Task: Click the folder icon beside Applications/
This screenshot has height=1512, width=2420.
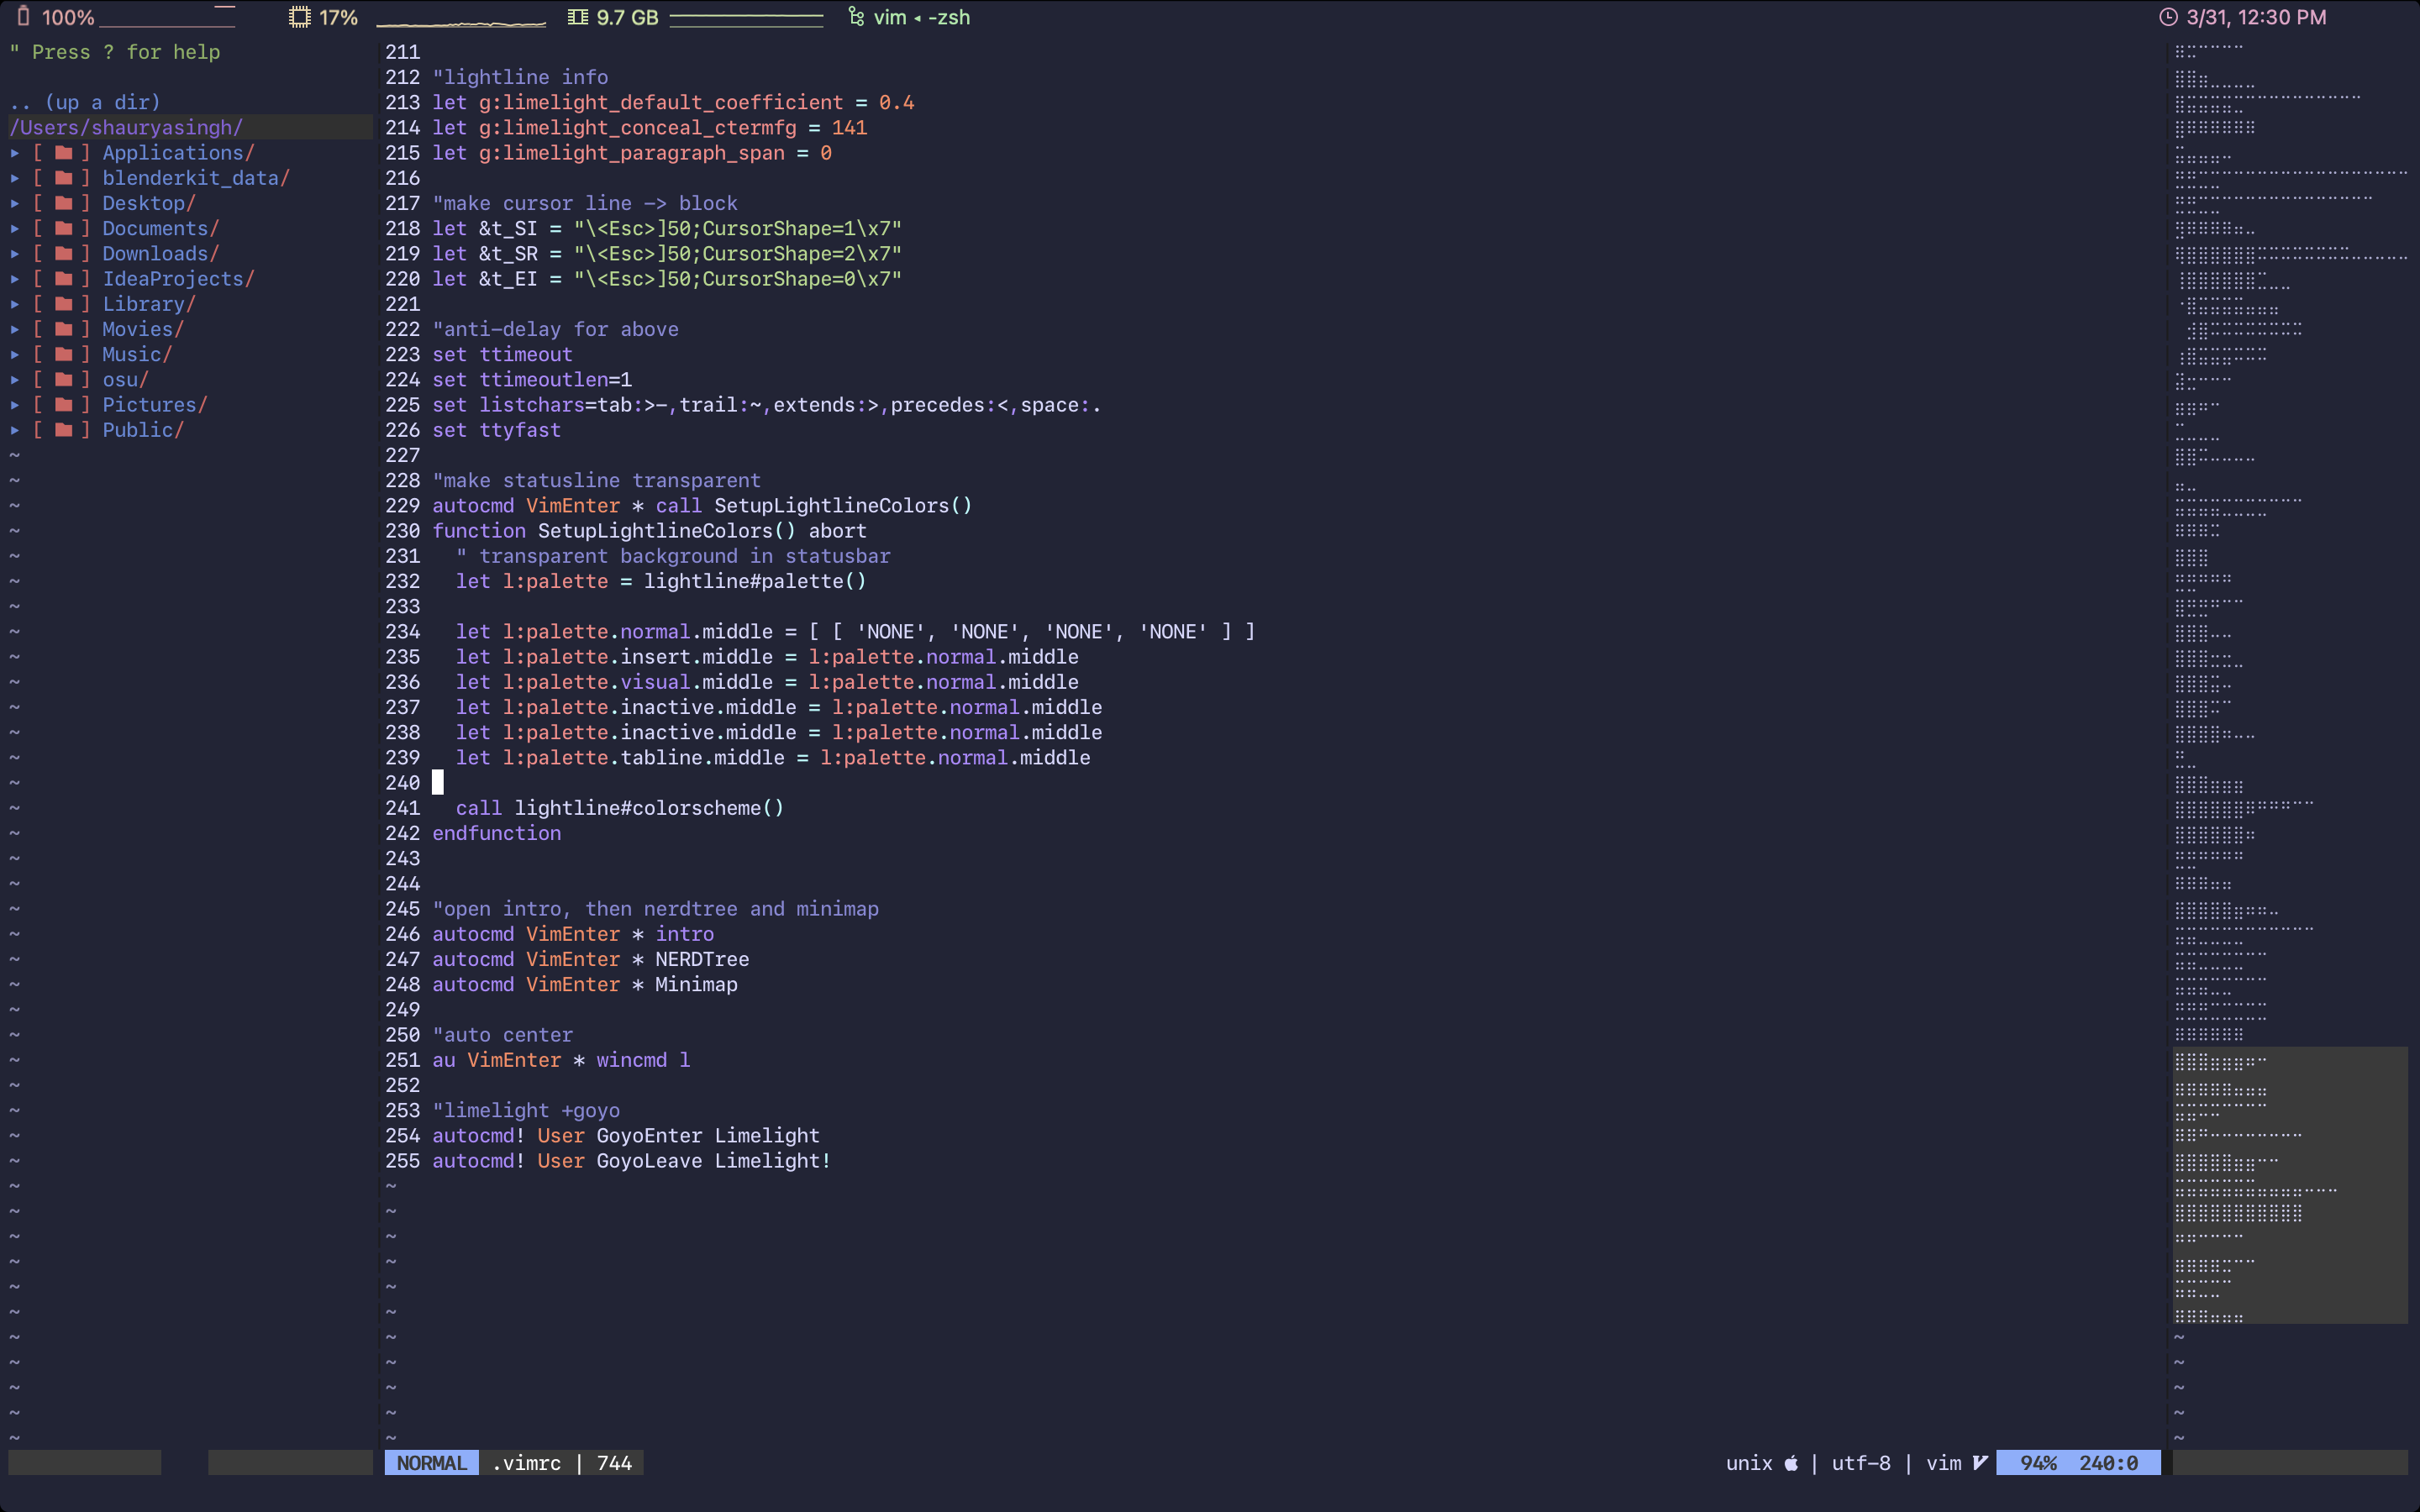Action: [64, 152]
